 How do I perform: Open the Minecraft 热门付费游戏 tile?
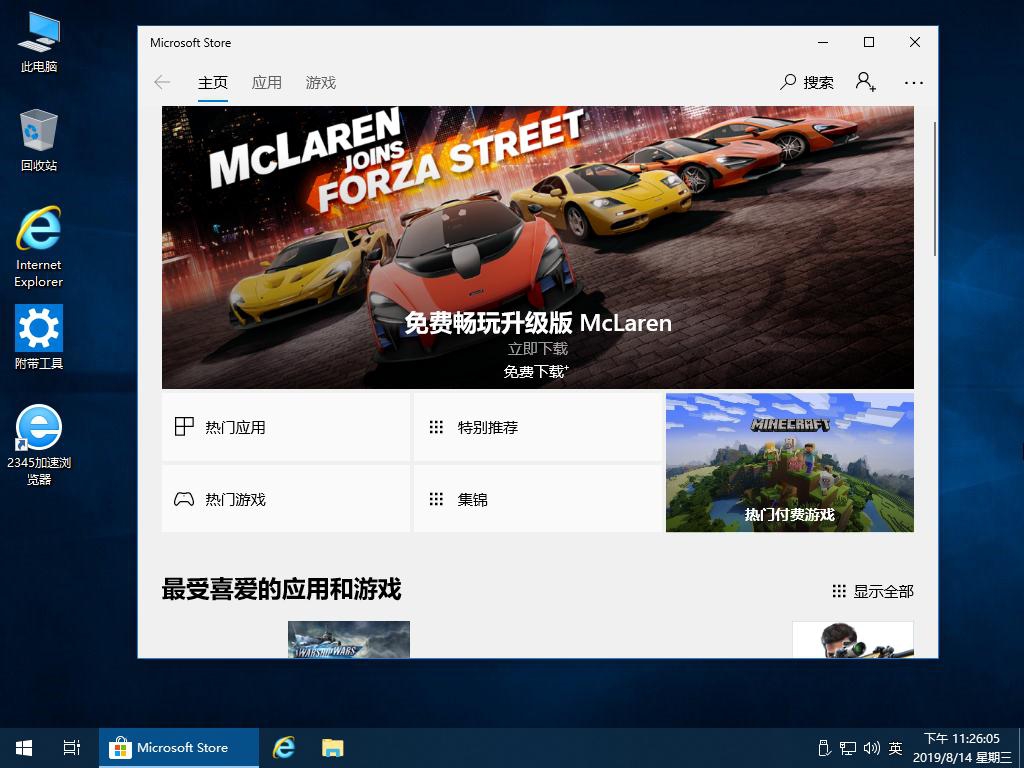790,462
